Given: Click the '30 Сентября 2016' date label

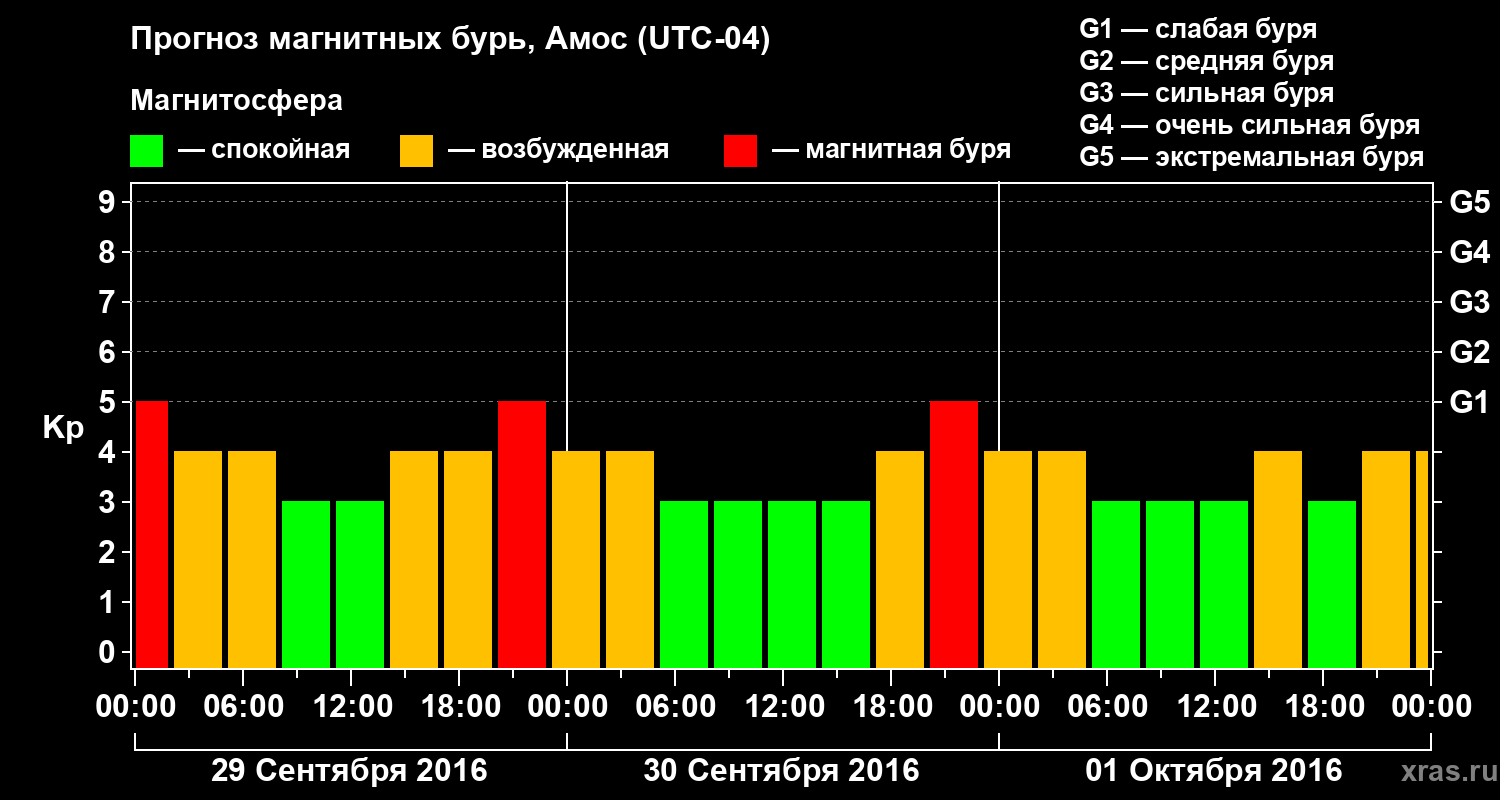Looking at the screenshot, I should [x=781, y=771].
